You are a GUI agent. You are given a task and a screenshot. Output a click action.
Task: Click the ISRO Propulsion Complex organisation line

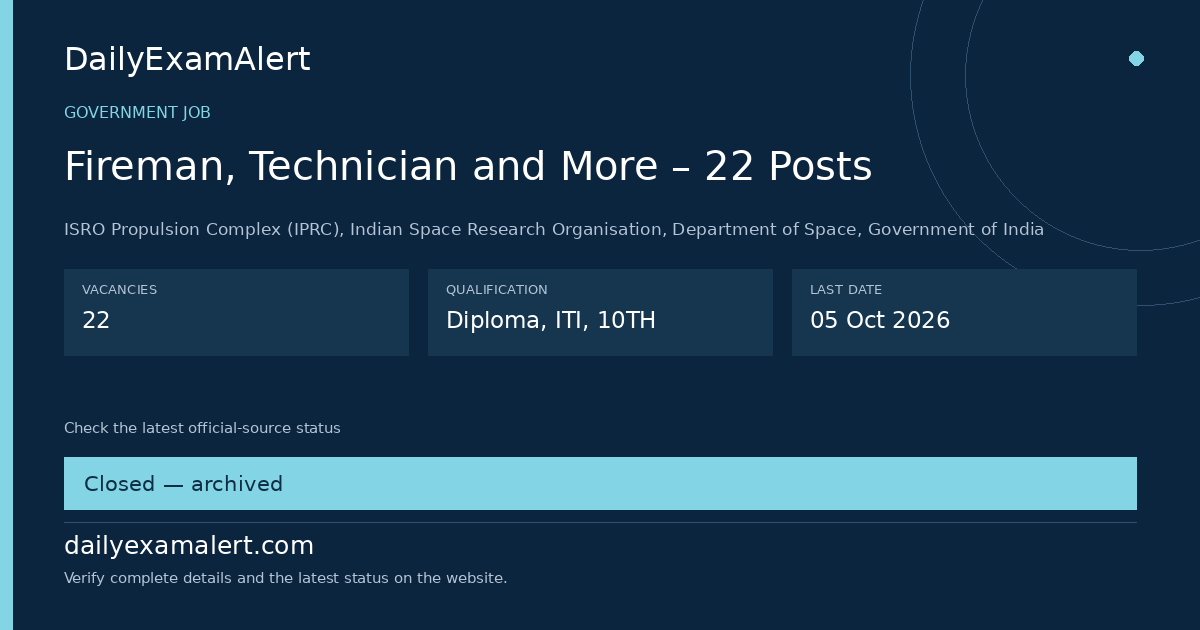tap(554, 230)
